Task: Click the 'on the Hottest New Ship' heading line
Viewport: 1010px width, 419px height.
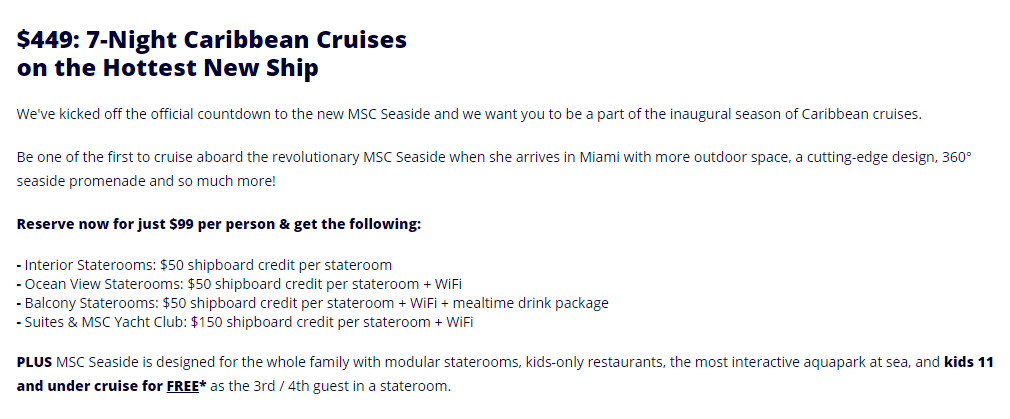Action: pyautogui.click(x=167, y=68)
